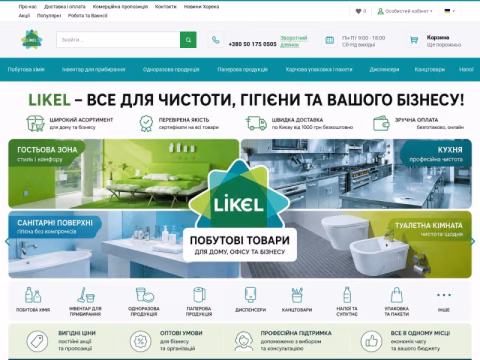Open the language flag dropdown
The image size is (480, 360).
[449, 11]
